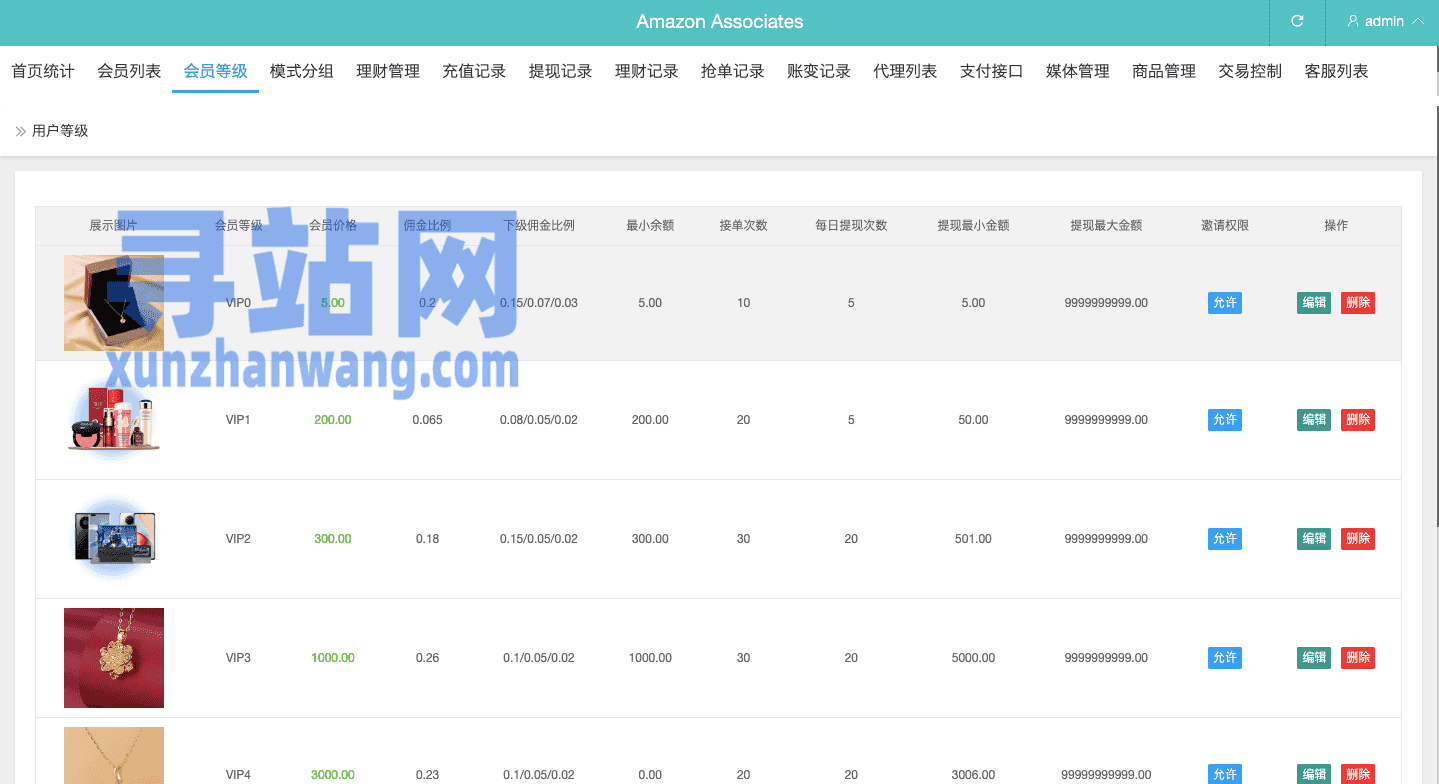Click the VIP1 cosmetics product thumbnail
Screen dimensions: 1439x784
(114, 420)
